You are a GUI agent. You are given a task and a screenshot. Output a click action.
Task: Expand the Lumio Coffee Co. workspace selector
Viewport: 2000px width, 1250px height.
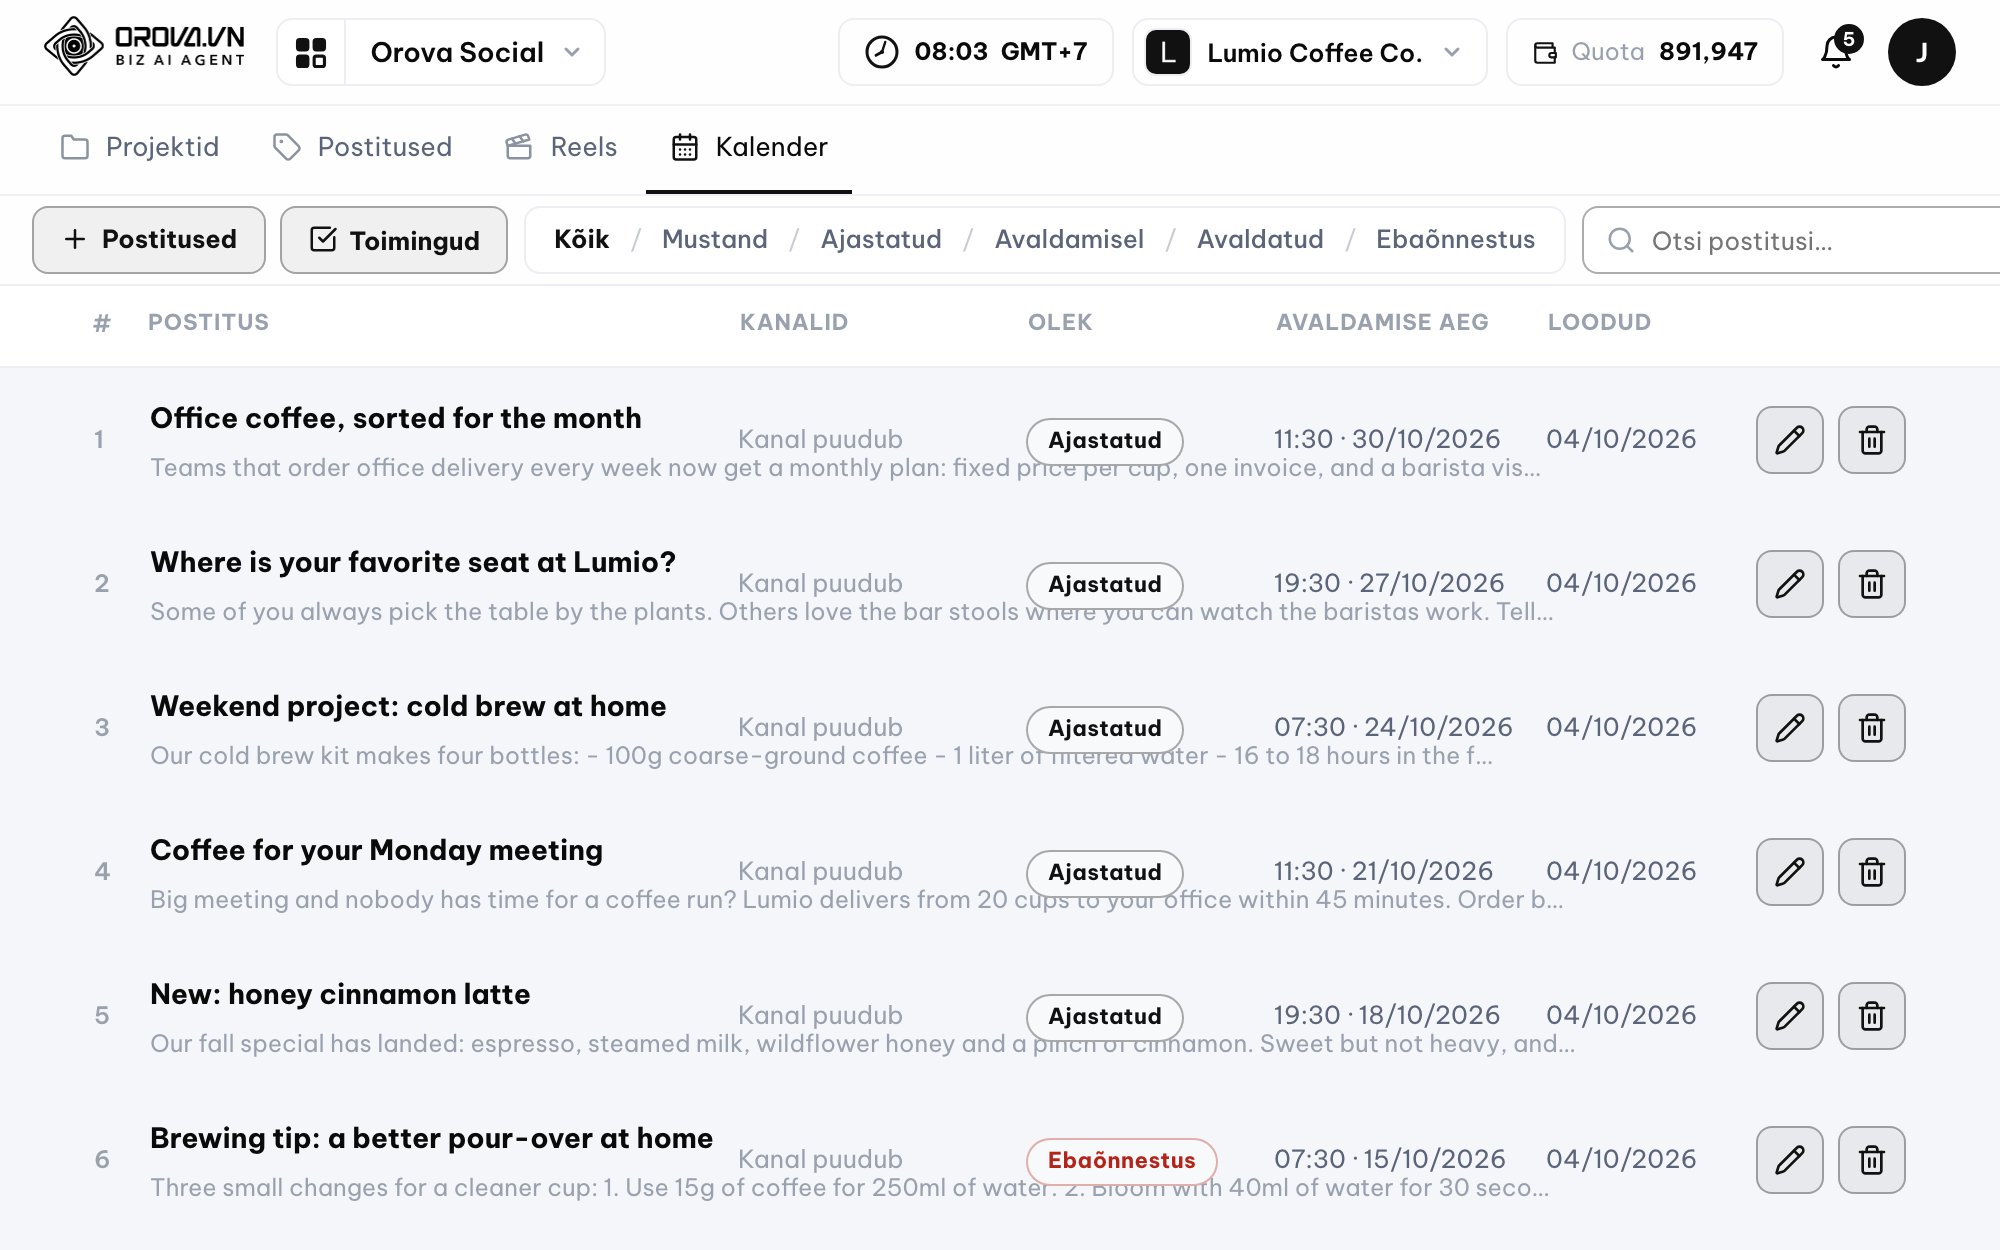coord(1309,52)
